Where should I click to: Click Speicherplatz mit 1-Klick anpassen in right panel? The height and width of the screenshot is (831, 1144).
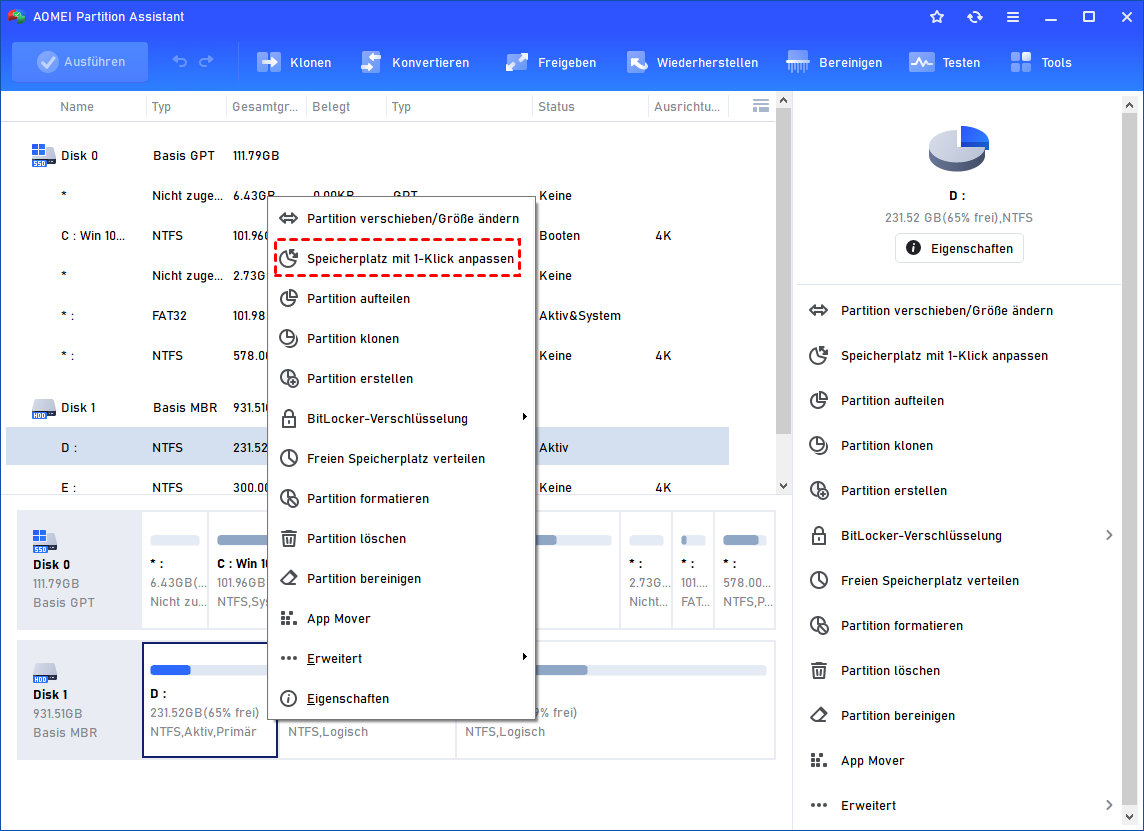coord(944,356)
